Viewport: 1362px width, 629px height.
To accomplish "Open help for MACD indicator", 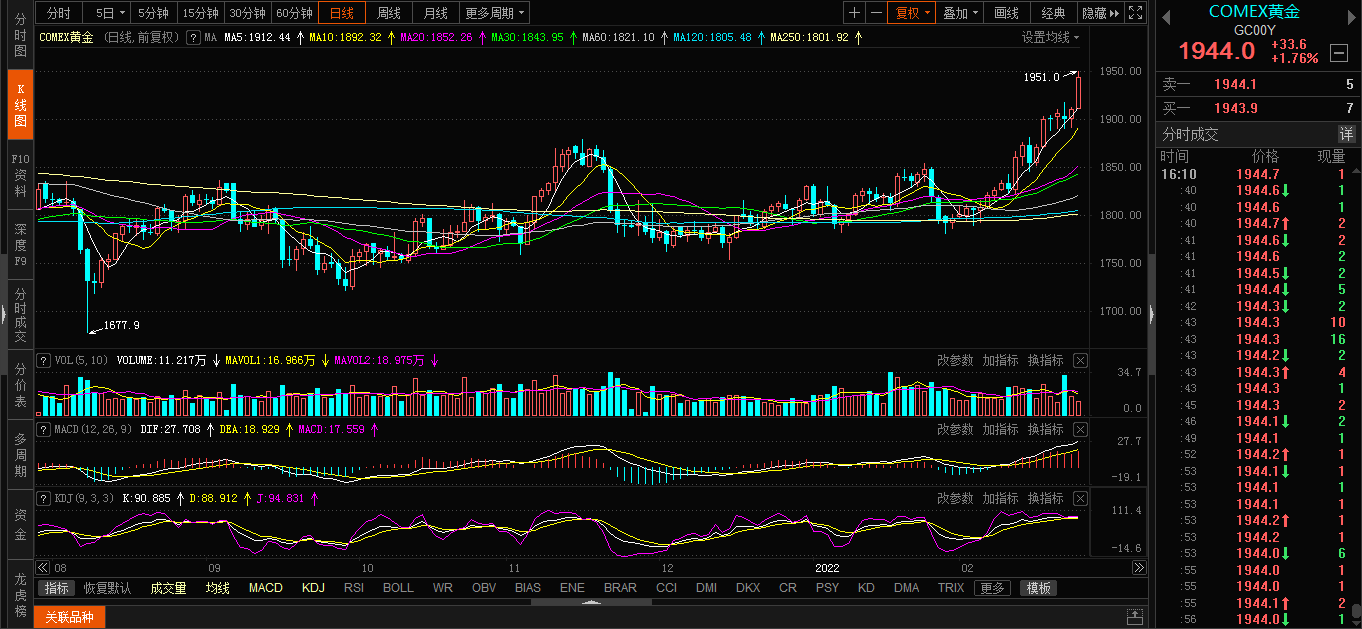I will pyautogui.click(x=43, y=429).
